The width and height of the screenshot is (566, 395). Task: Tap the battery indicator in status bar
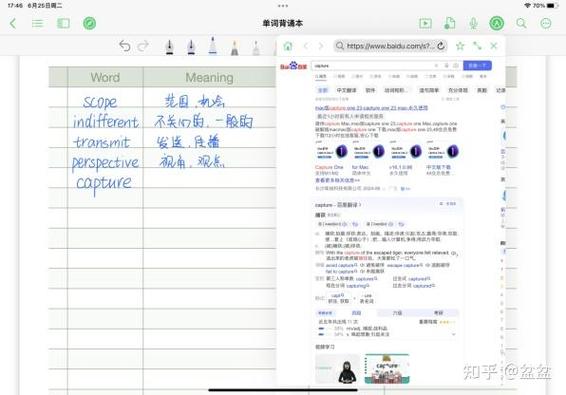pyautogui.click(x=552, y=6)
